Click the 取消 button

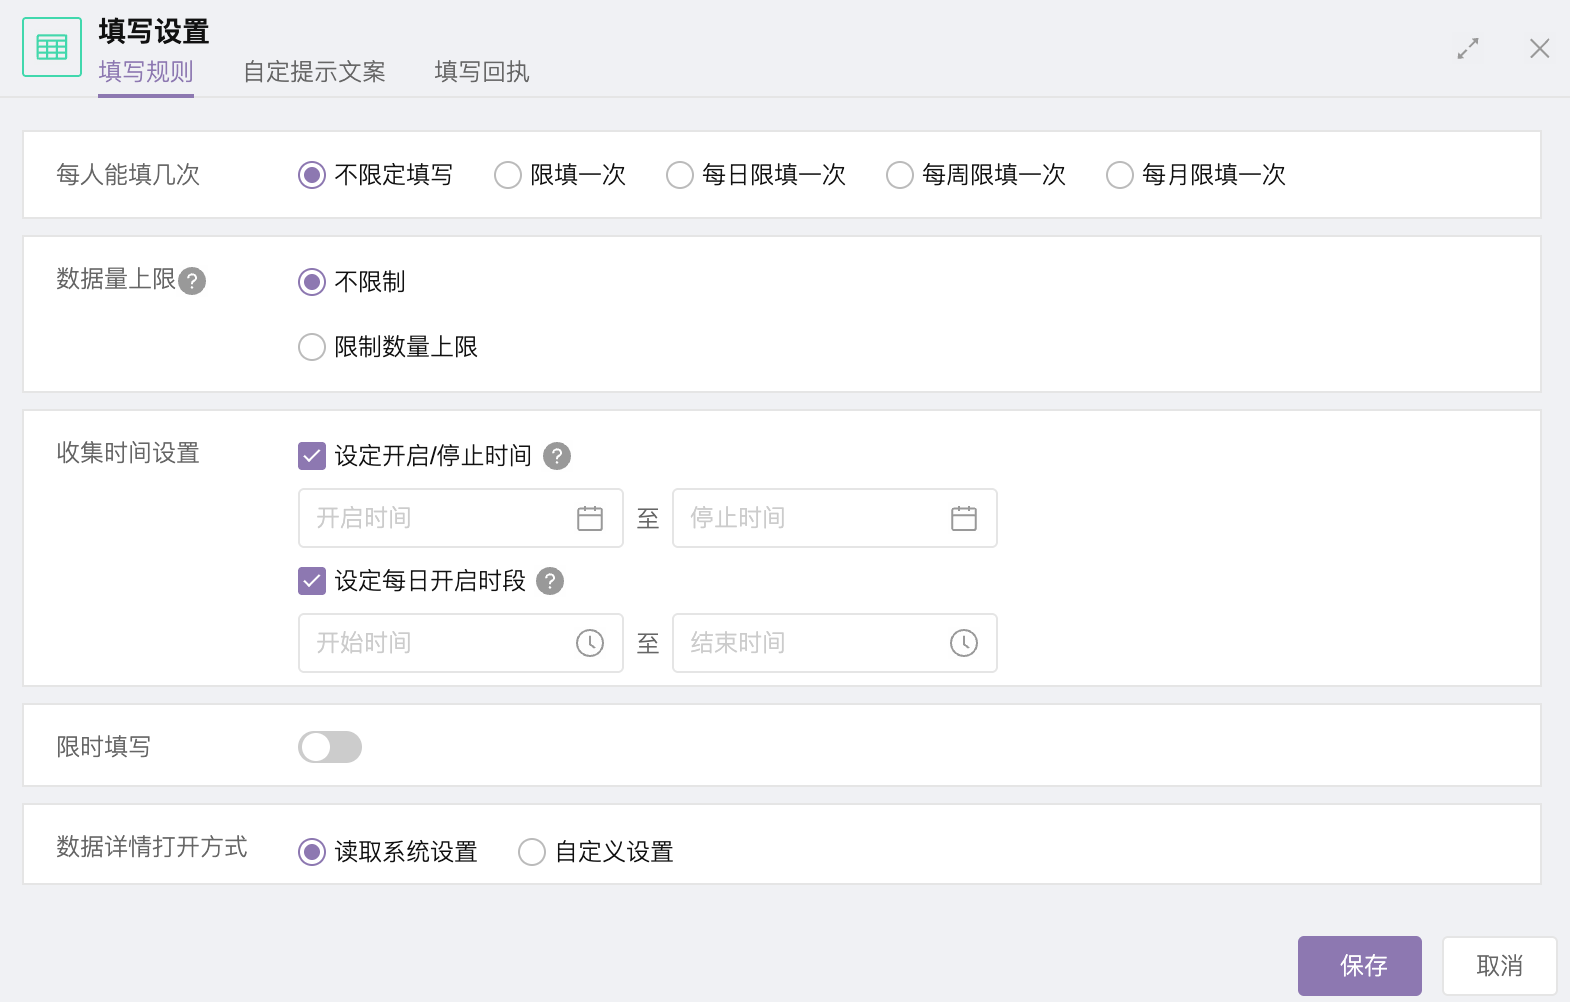[1500, 966]
